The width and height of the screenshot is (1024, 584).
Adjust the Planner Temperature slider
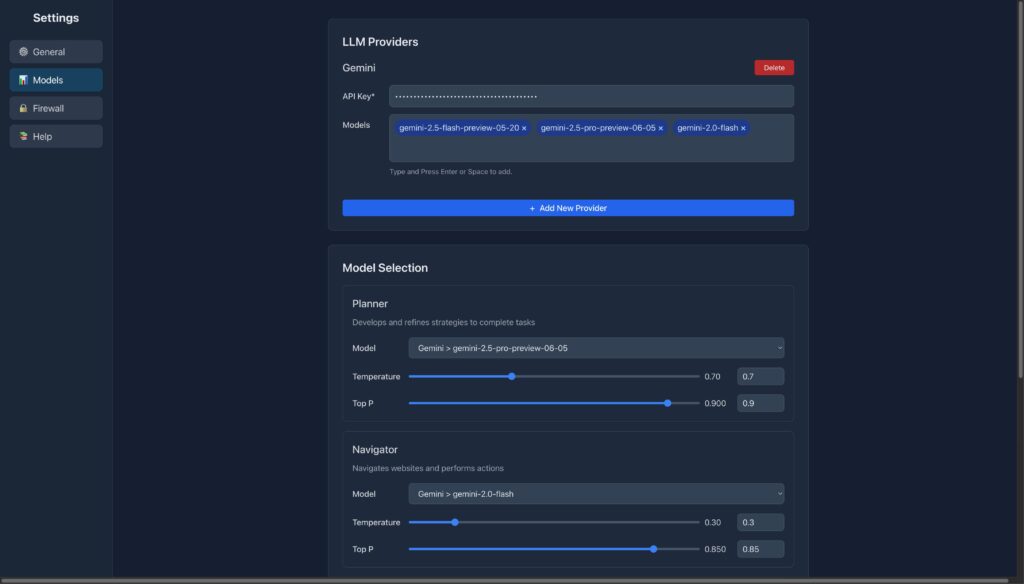(x=511, y=376)
